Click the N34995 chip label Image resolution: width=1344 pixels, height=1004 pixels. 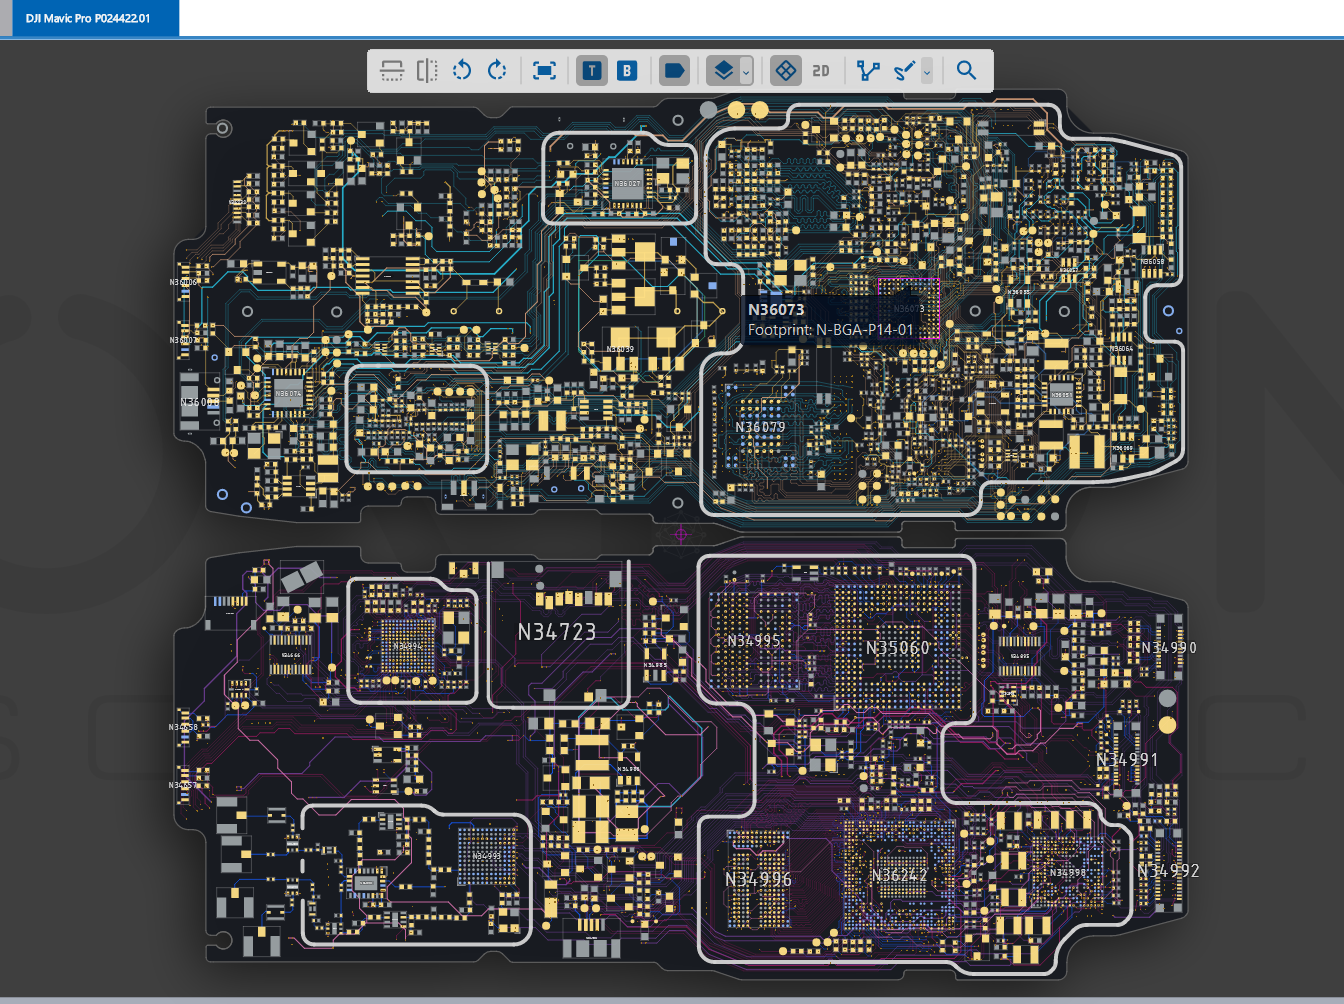coord(754,641)
